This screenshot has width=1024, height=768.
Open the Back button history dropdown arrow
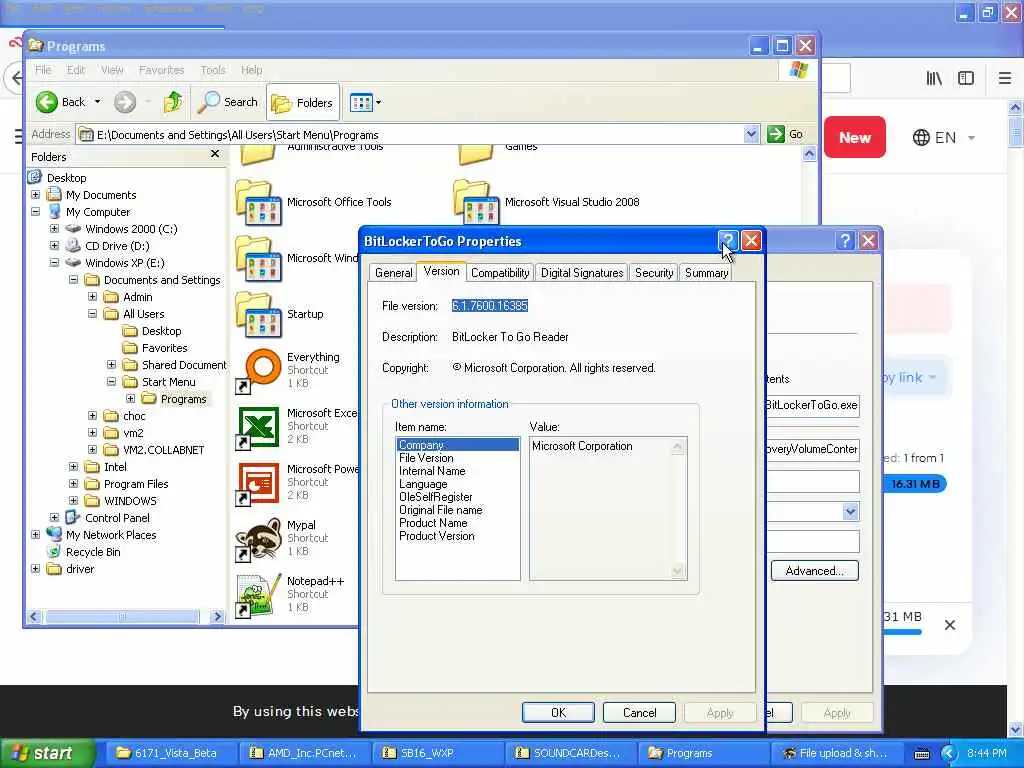pos(97,102)
